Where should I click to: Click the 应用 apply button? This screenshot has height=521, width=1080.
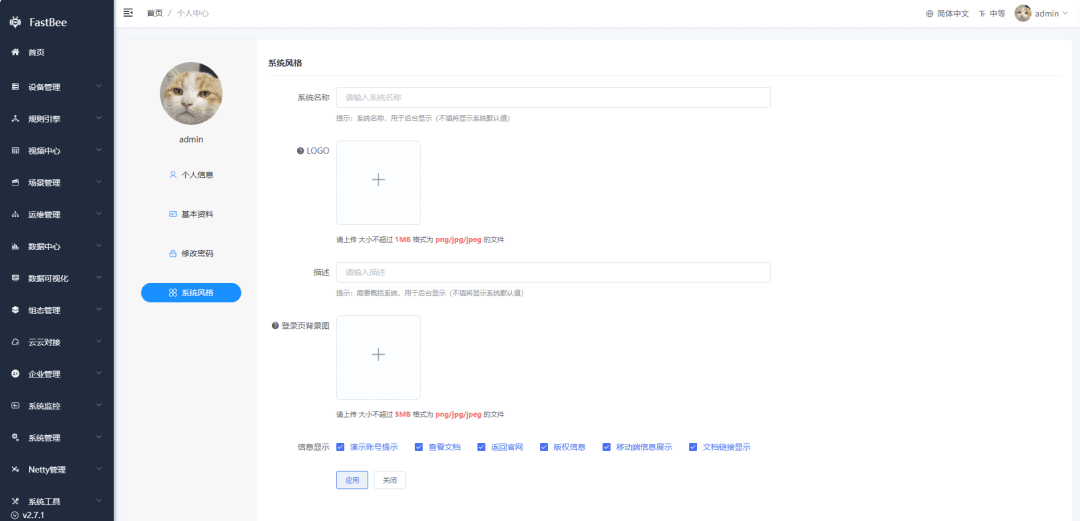pyautogui.click(x=352, y=480)
